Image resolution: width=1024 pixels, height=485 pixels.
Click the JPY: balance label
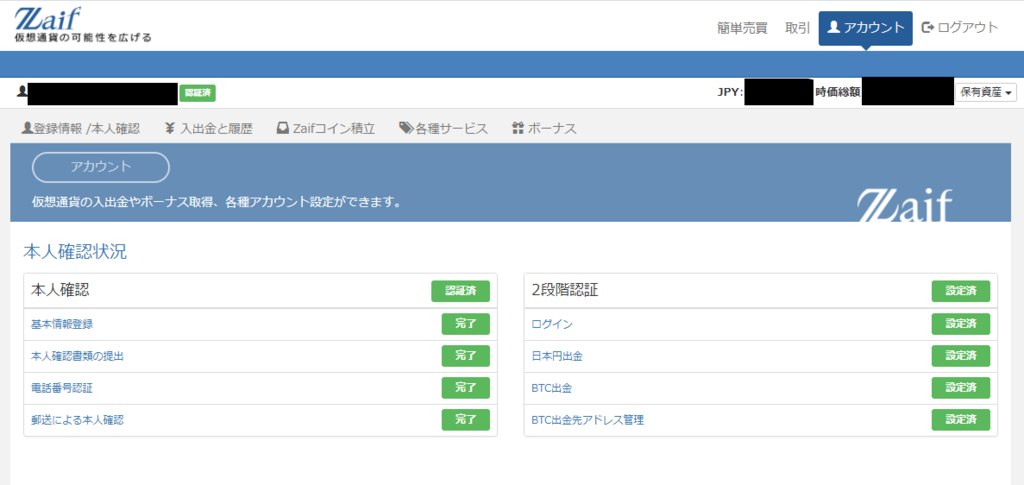coord(730,93)
